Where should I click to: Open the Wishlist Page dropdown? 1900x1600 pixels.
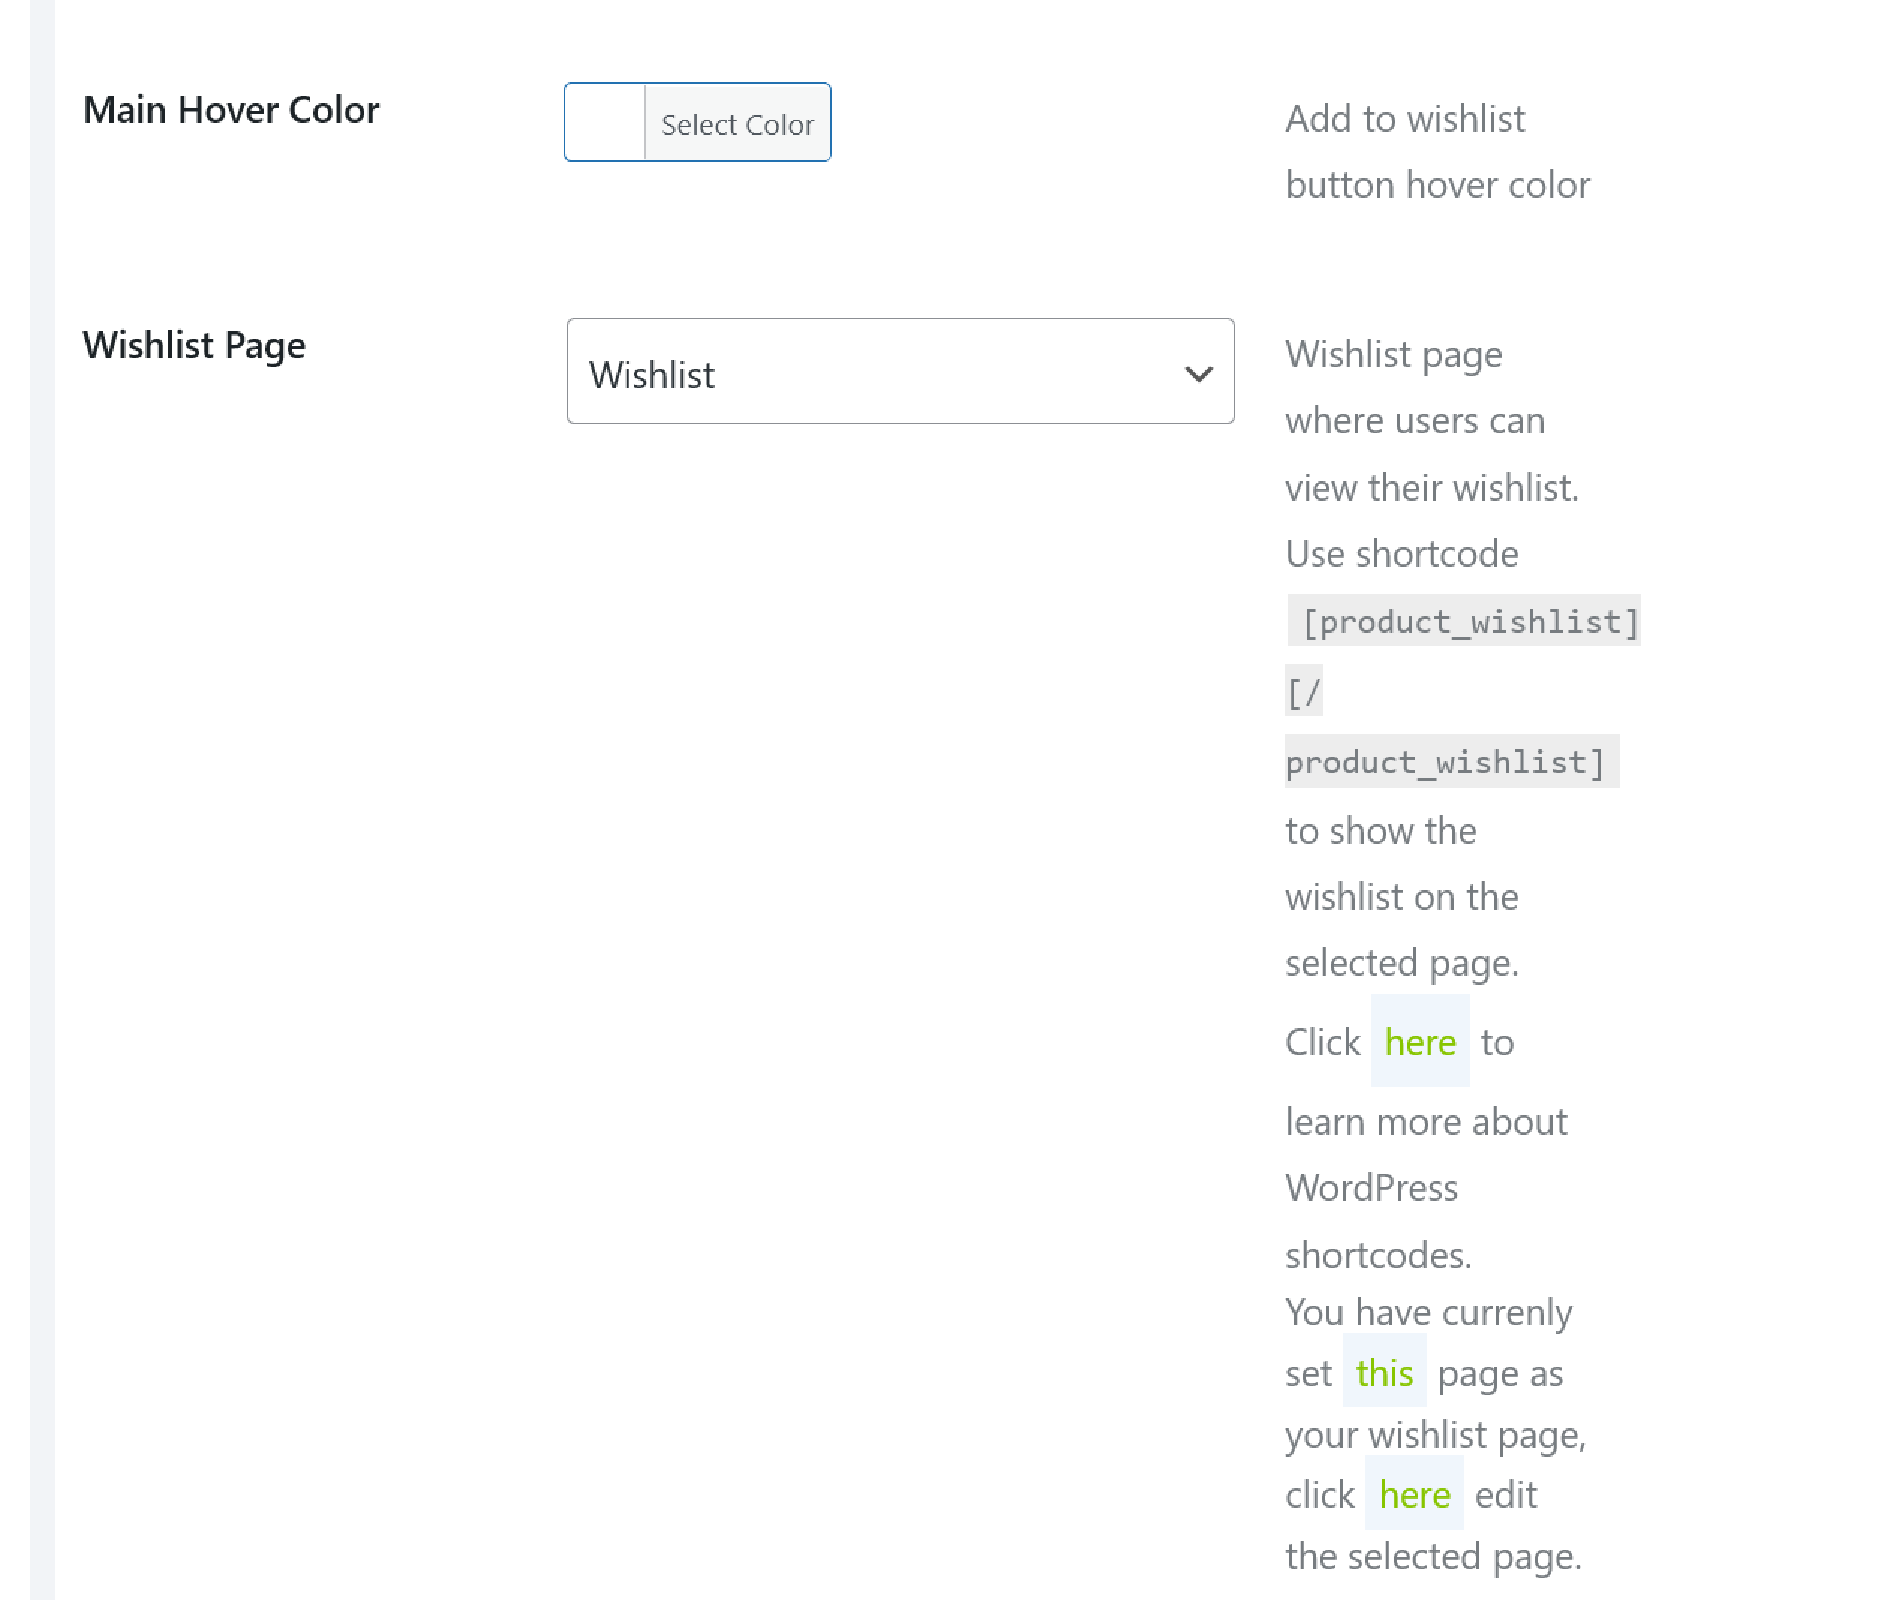[900, 371]
